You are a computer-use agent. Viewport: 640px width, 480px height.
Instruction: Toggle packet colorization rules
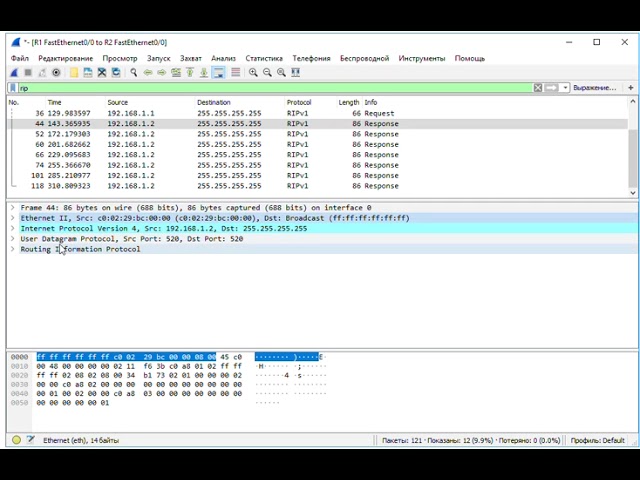(x=236, y=73)
